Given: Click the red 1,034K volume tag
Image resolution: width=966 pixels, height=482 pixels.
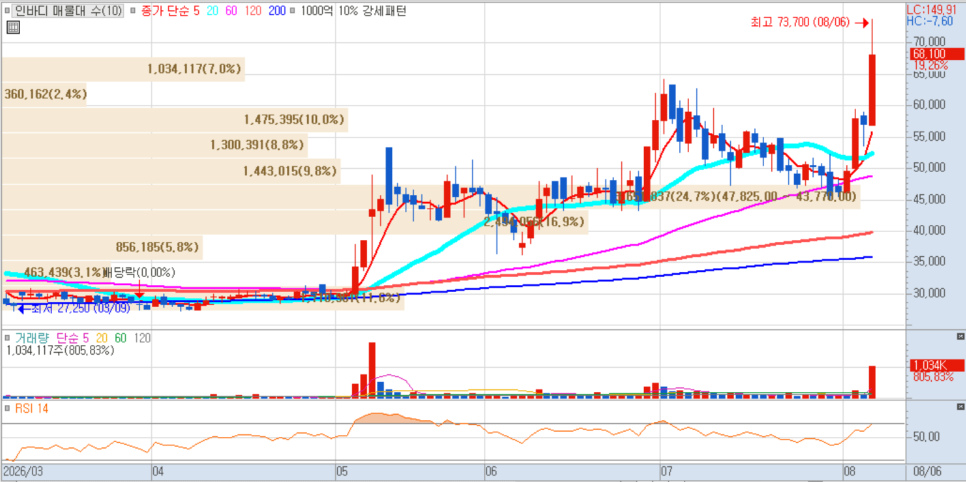Looking at the screenshot, I should (936, 366).
